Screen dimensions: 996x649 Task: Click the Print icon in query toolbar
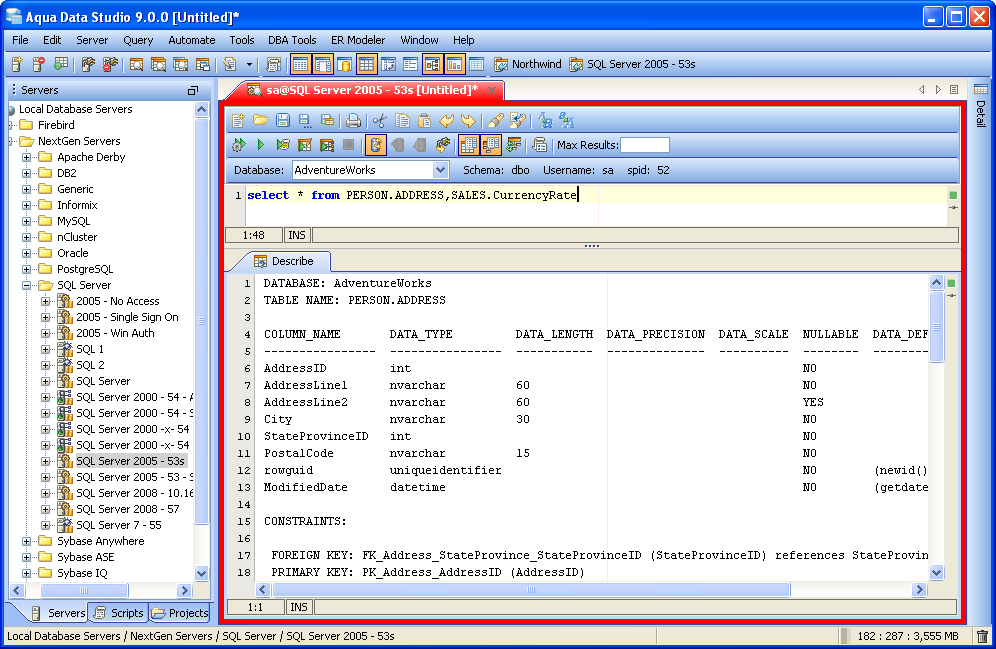click(353, 120)
